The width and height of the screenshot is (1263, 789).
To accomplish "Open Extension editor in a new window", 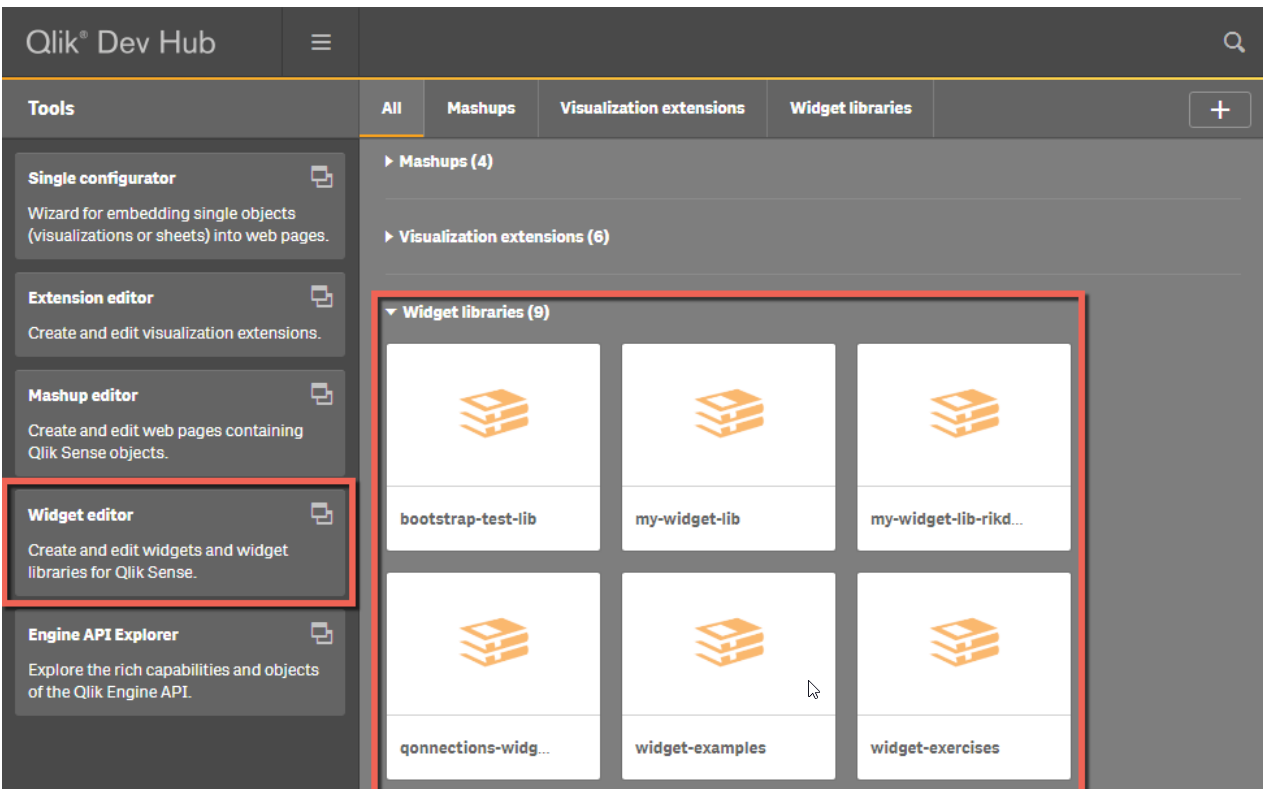I will point(322,295).
